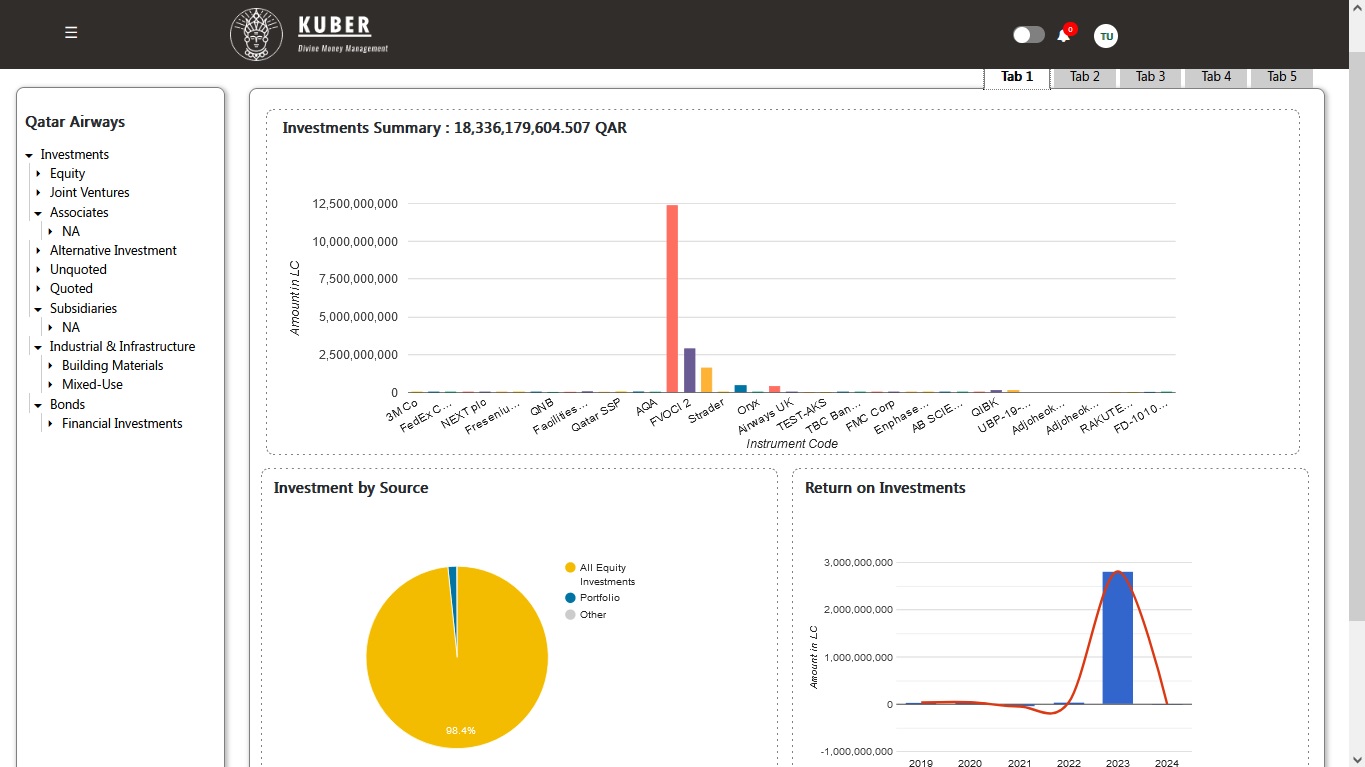Open Financial Investments under Bonds
The image size is (1365, 767).
(x=122, y=424)
